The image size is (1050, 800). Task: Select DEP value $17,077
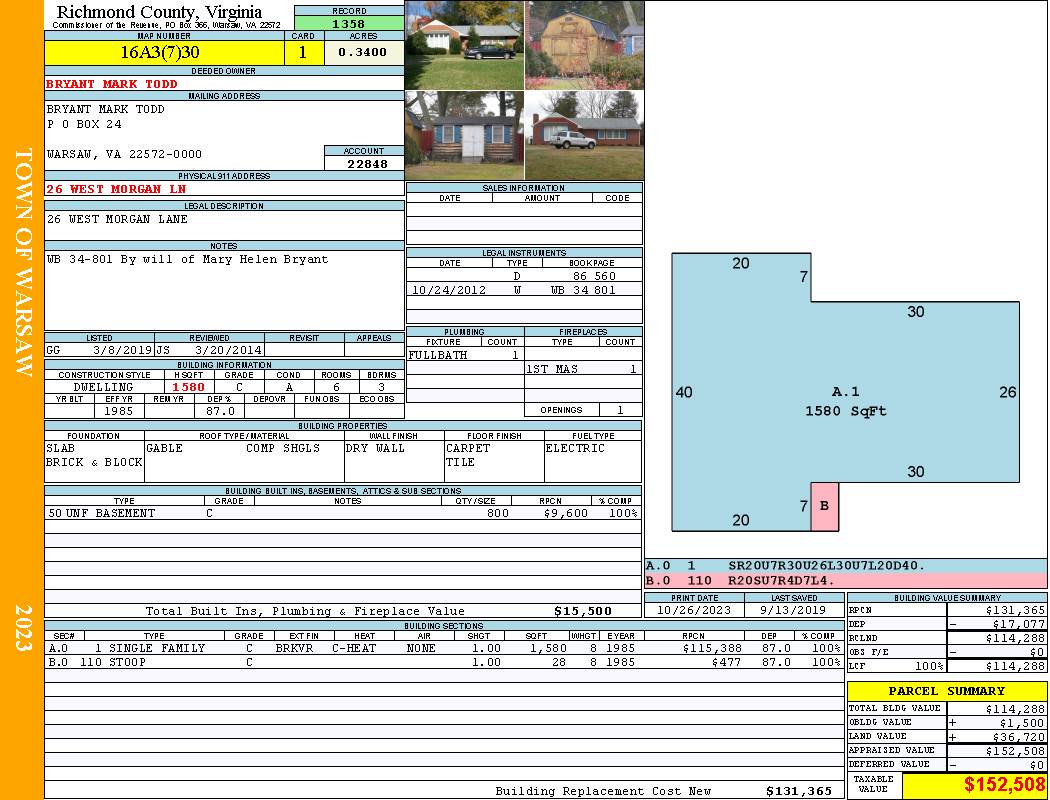tap(1019, 624)
